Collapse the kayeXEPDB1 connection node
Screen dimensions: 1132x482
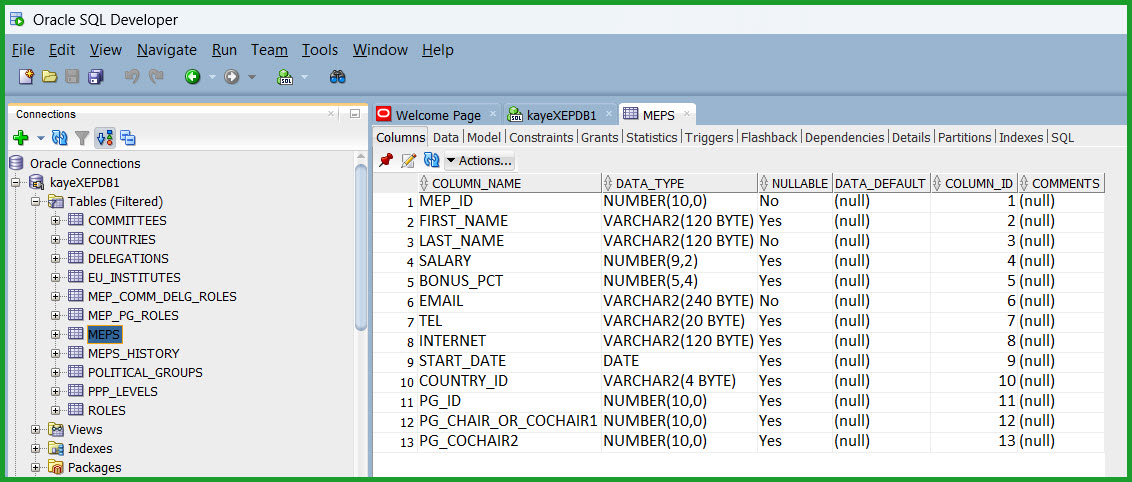tap(17, 183)
